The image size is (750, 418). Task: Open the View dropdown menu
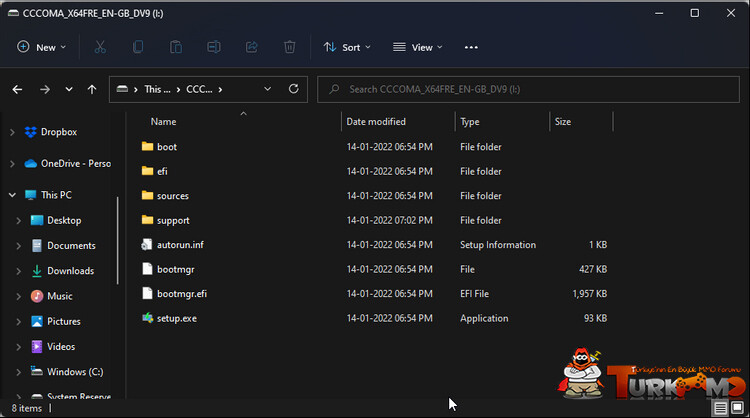pos(418,47)
